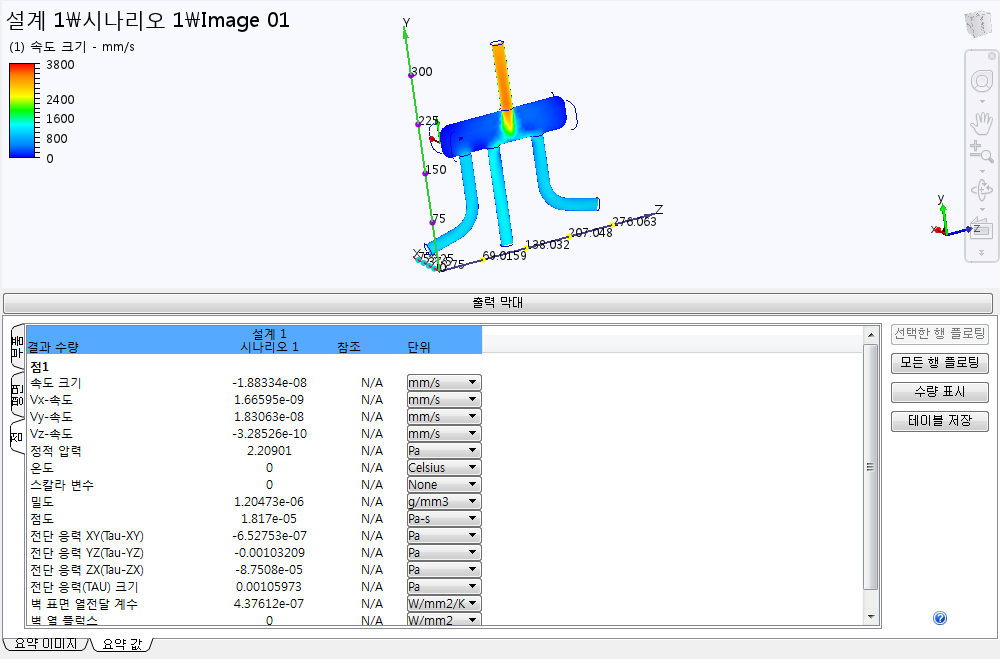Open W/mm2/K dropdown for 벽 표면 열전달 계수
Viewport: 1000px width, 659px height.
[444, 604]
